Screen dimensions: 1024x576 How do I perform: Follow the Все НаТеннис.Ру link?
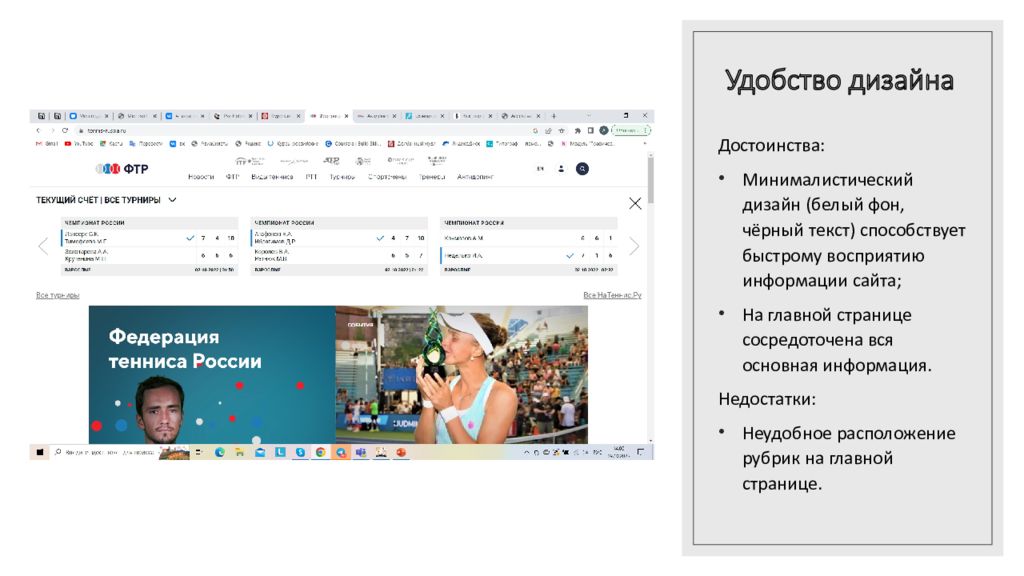(612, 295)
